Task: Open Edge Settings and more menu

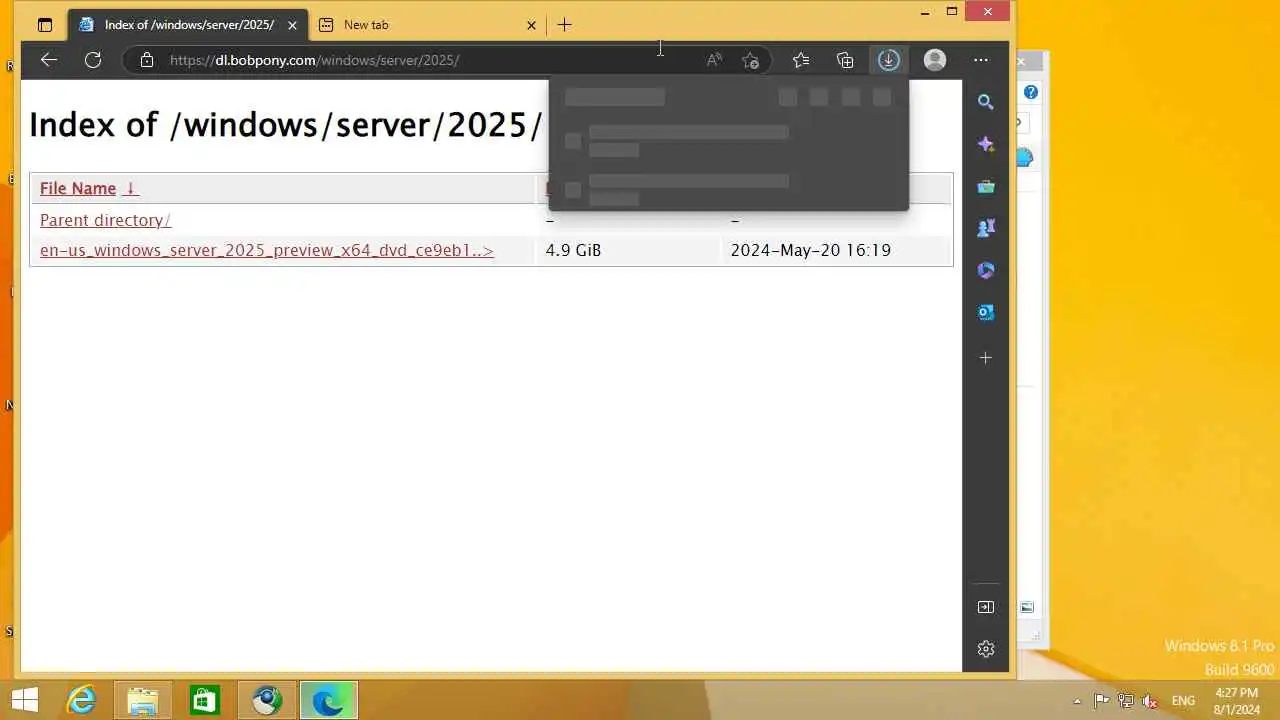Action: coord(981,60)
